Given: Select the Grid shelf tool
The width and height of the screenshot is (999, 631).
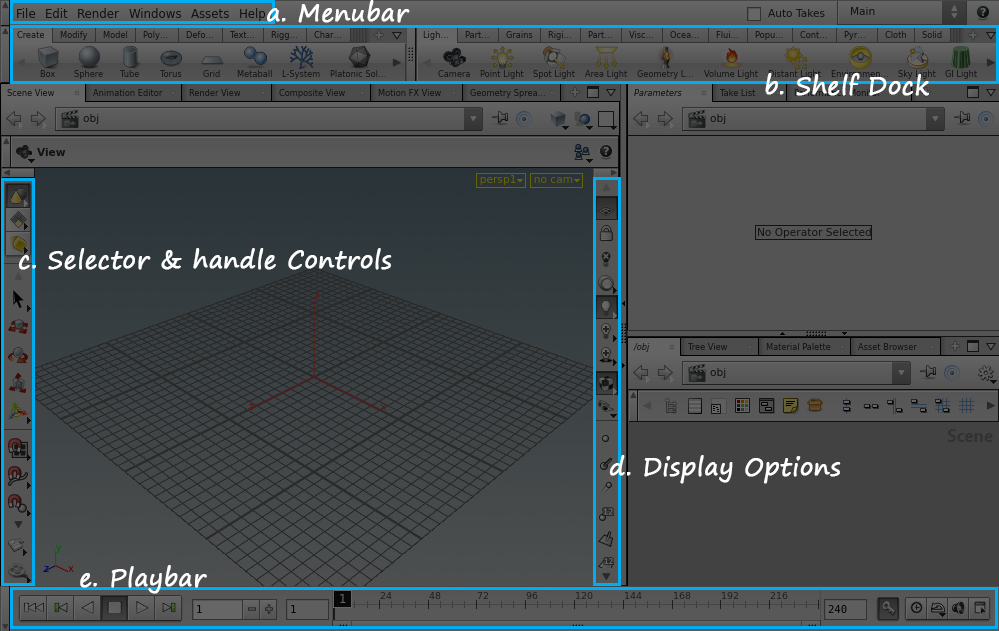Looking at the screenshot, I should (x=212, y=62).
